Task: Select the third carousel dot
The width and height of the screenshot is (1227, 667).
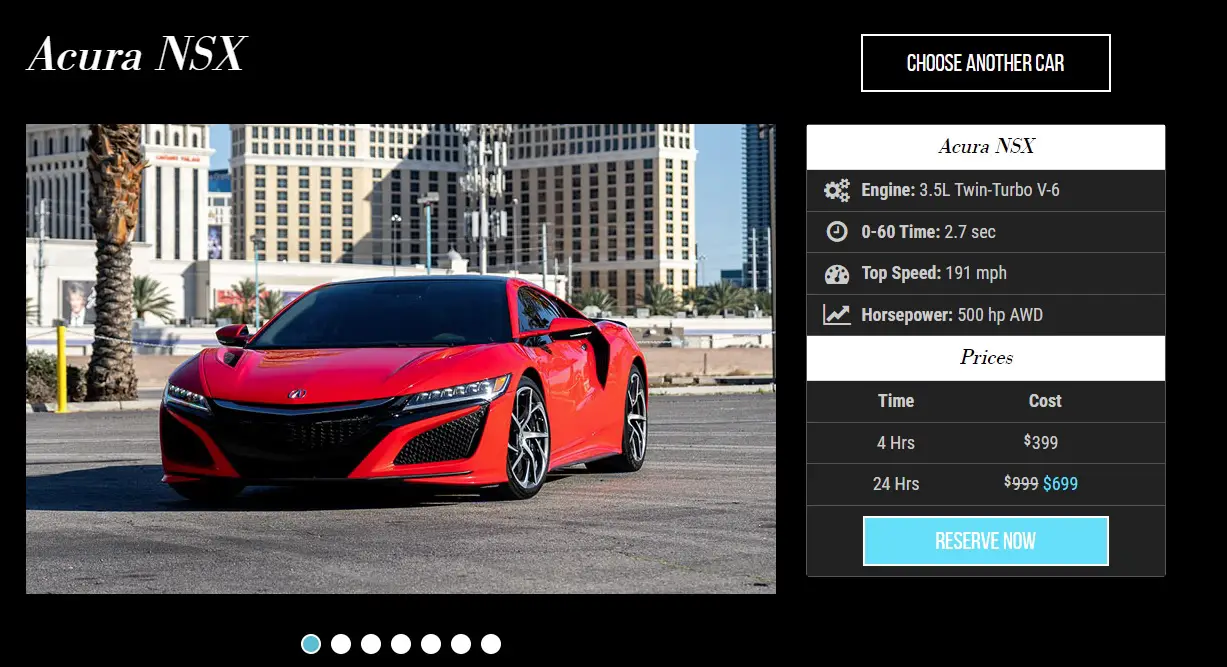Action: tap(371, 644)
